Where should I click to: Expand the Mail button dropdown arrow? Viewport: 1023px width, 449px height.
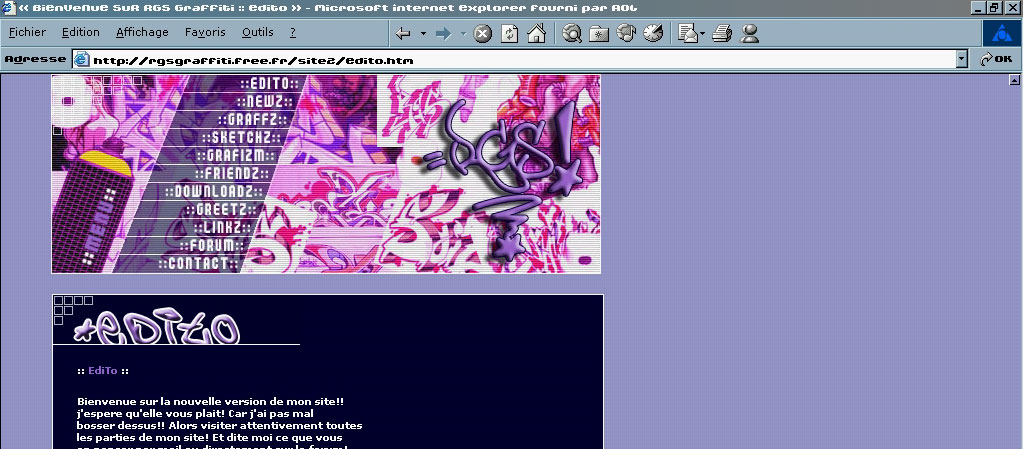click(x=702, y=33)
